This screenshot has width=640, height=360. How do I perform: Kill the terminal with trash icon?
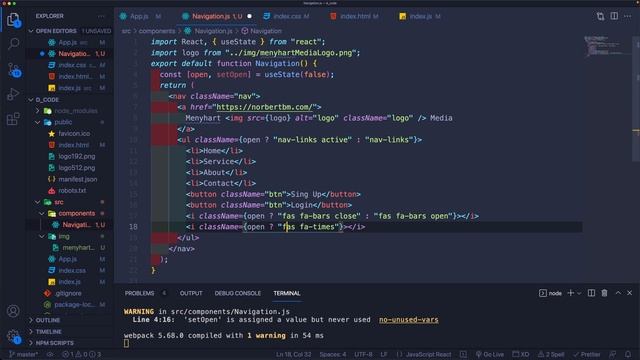point(604,293)
